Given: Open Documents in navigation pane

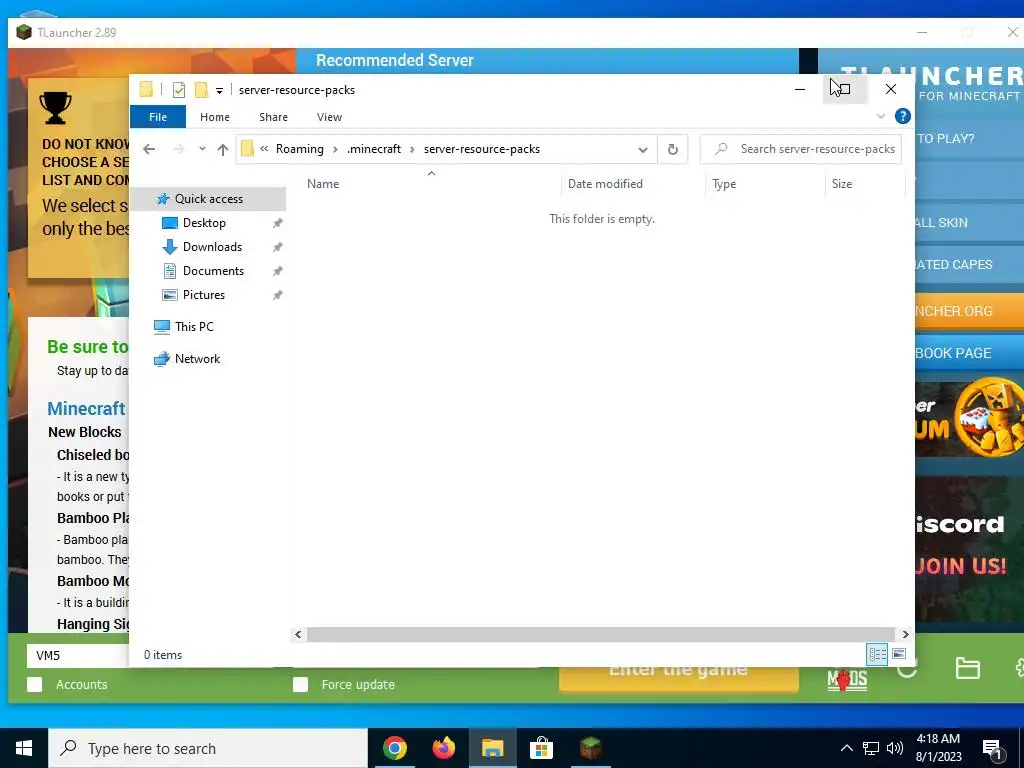Looking at the screenshot, I should pyautogui.click(x=213, y=271).
